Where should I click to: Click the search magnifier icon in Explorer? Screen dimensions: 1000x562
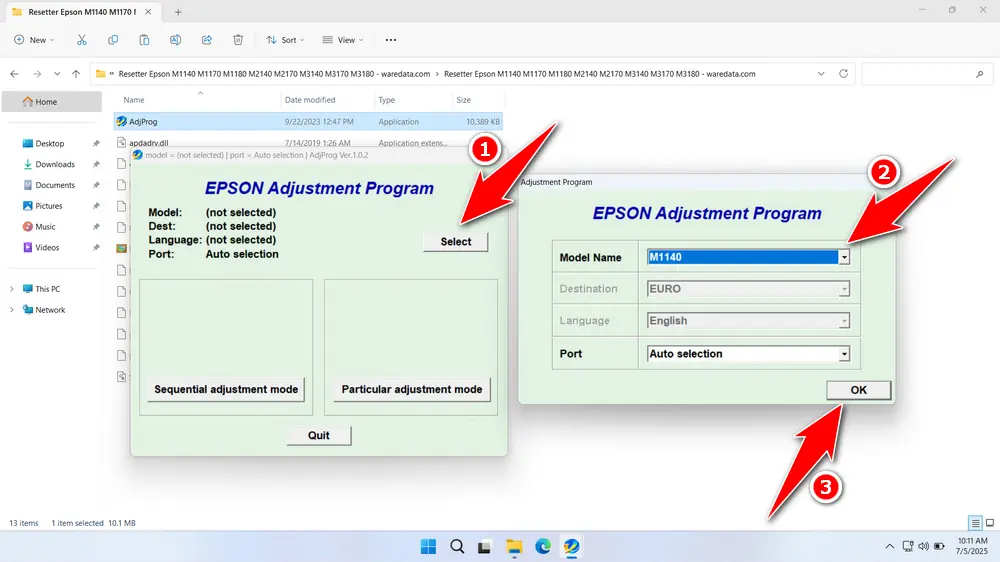980,74
